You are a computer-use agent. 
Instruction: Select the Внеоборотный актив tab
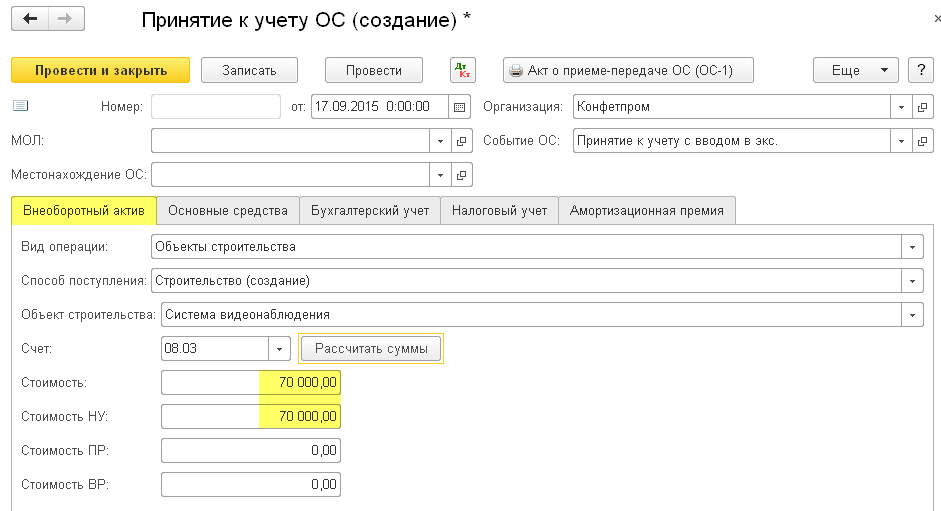(84, 211)
